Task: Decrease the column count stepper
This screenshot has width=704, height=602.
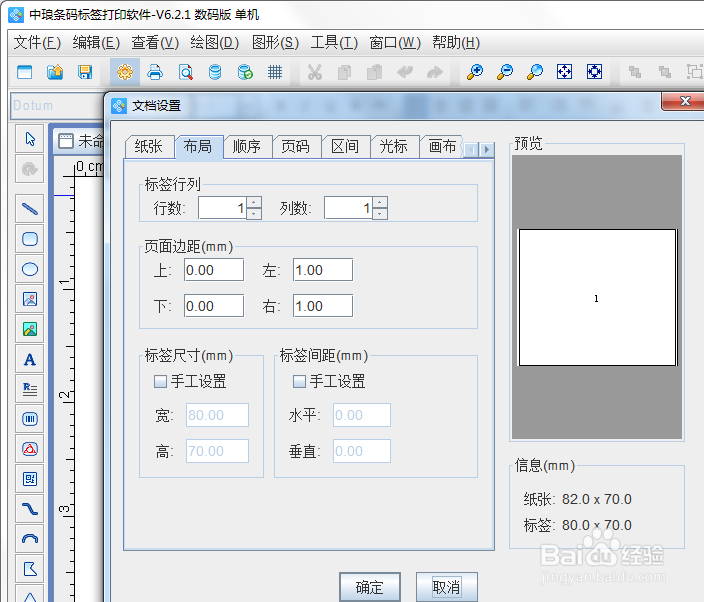Action: click(x=380, y=214)
